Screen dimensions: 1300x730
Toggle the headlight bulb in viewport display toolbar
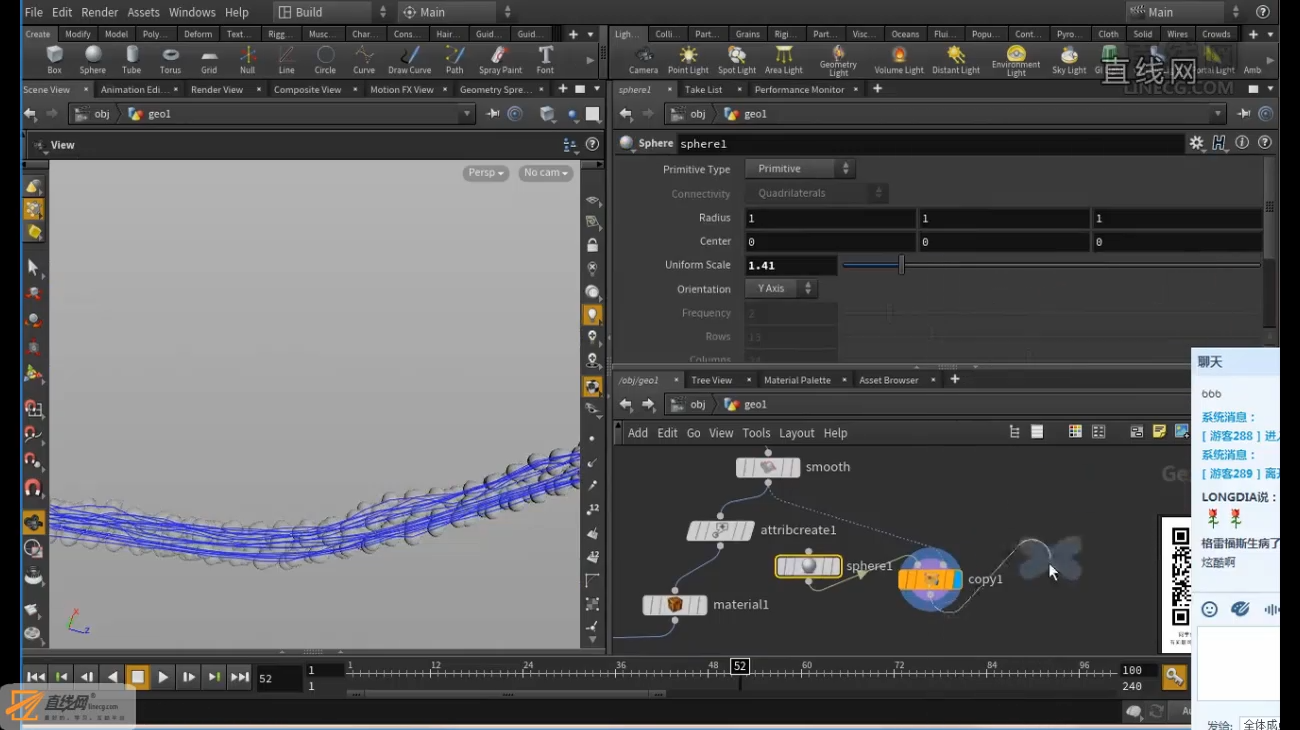coord(593,315)
